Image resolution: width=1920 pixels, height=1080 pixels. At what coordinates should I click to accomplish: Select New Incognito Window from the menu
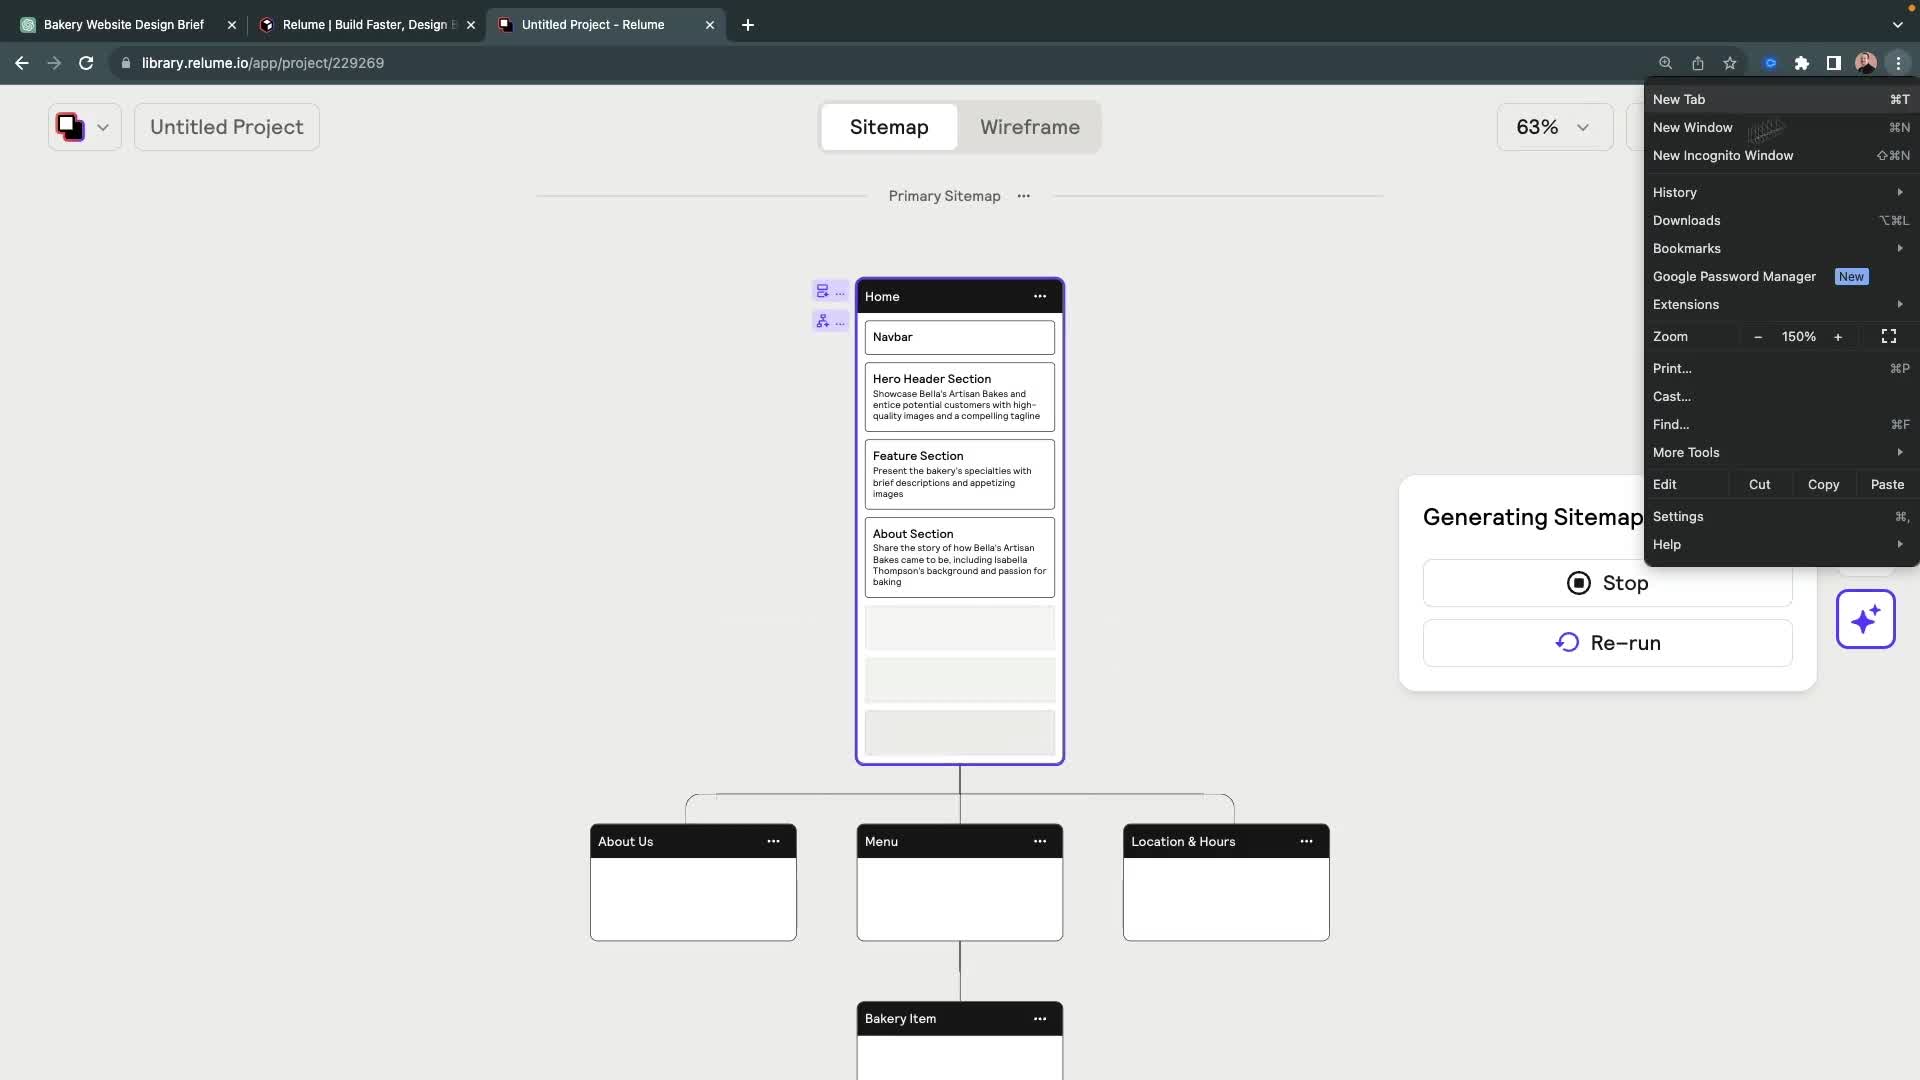tap(1723, 155)
